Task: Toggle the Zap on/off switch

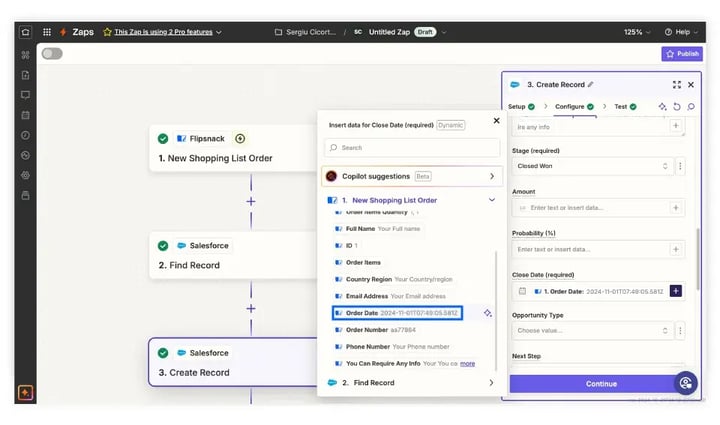Action: click(x=52, y=54)
